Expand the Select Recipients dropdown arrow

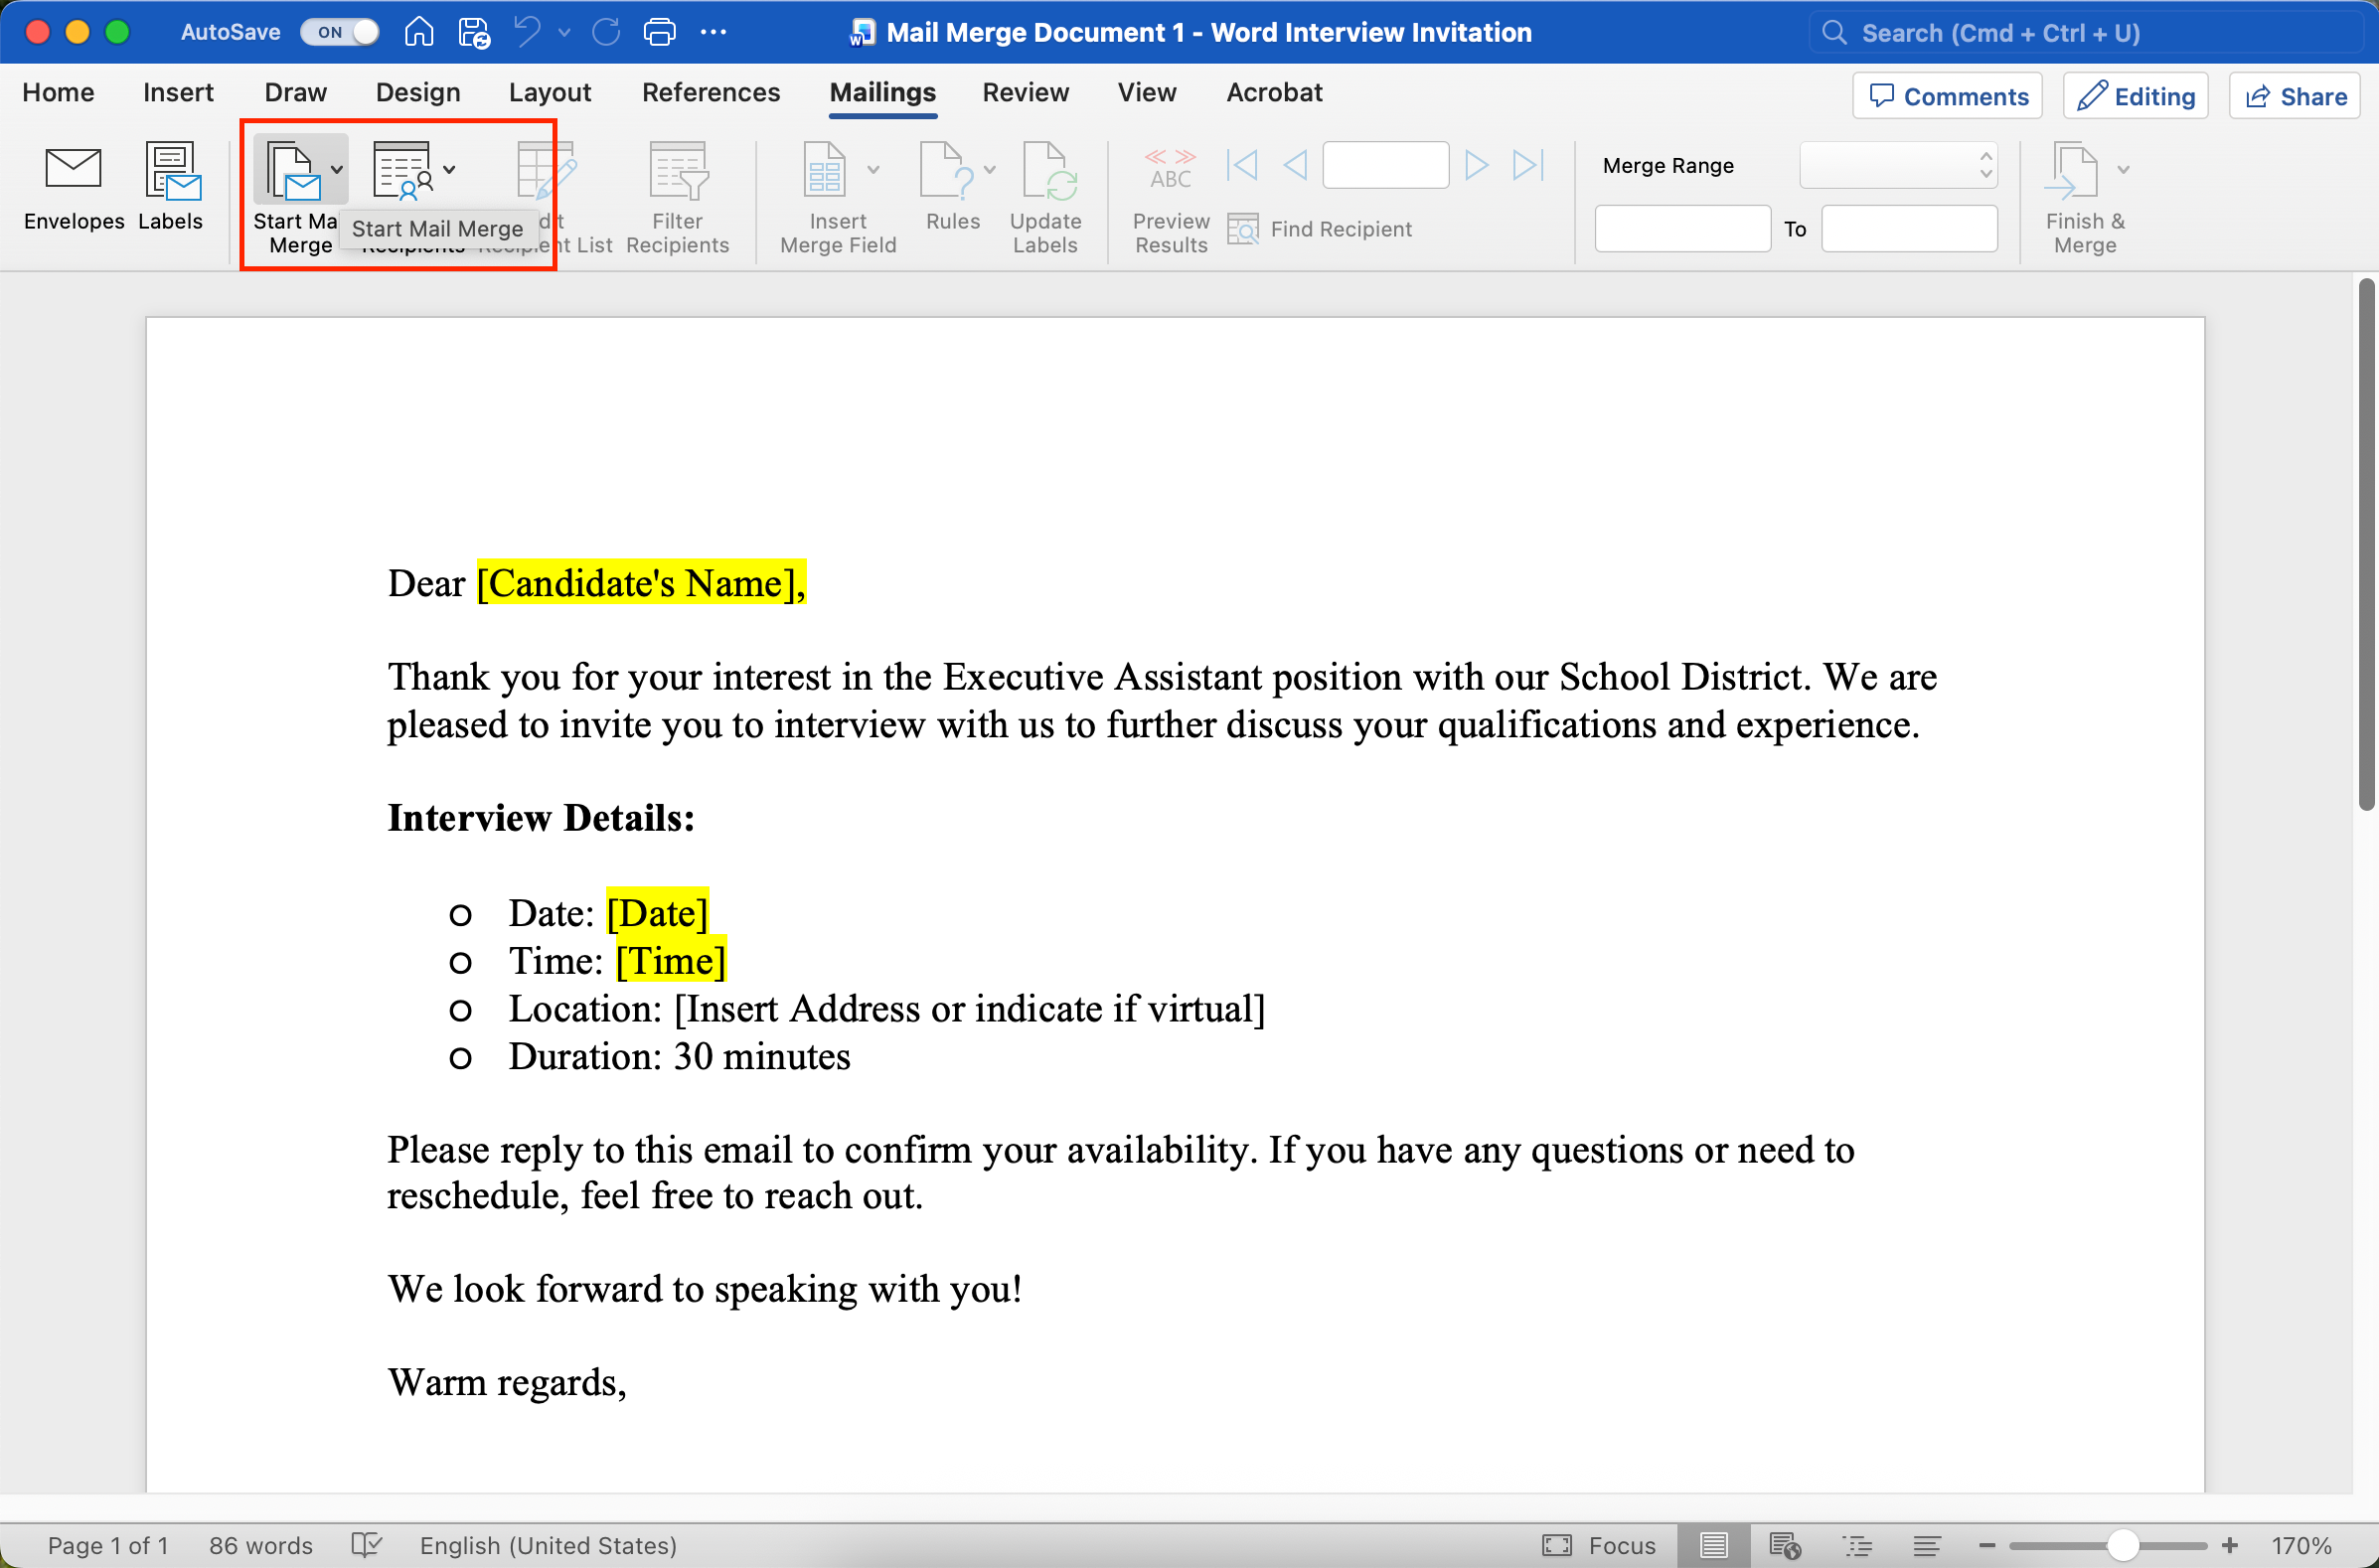point(449,170)
